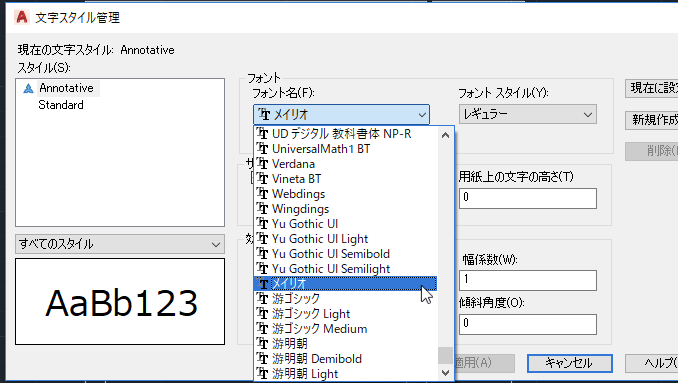678x383 pixels.
Task: Click TrueType icon beside 游明朝 Demibold
Action: click(262, 359)
